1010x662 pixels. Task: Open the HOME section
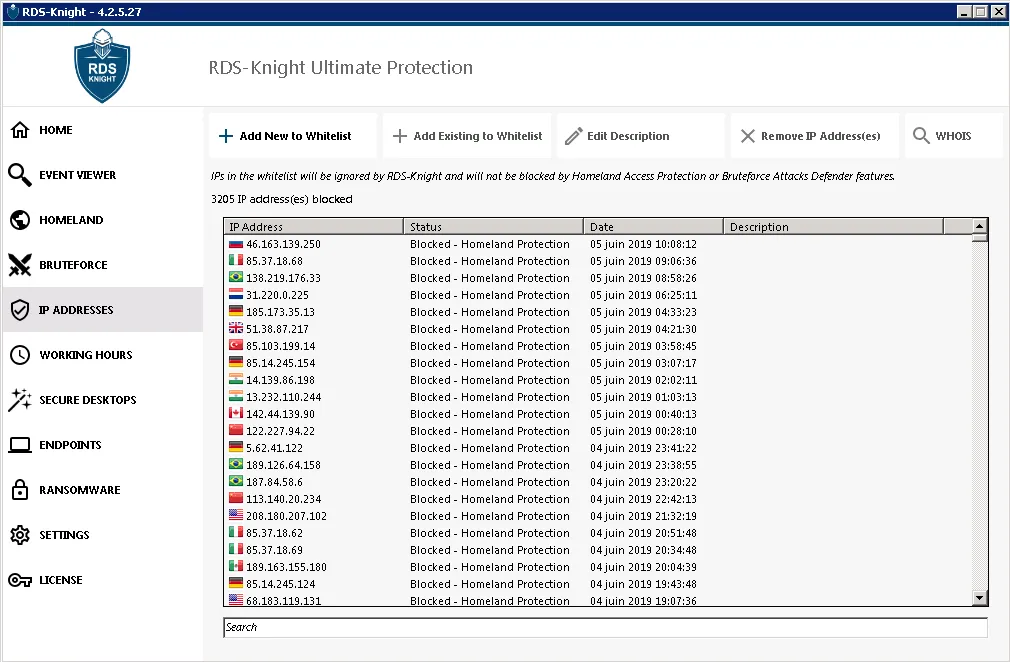(102, 130)
